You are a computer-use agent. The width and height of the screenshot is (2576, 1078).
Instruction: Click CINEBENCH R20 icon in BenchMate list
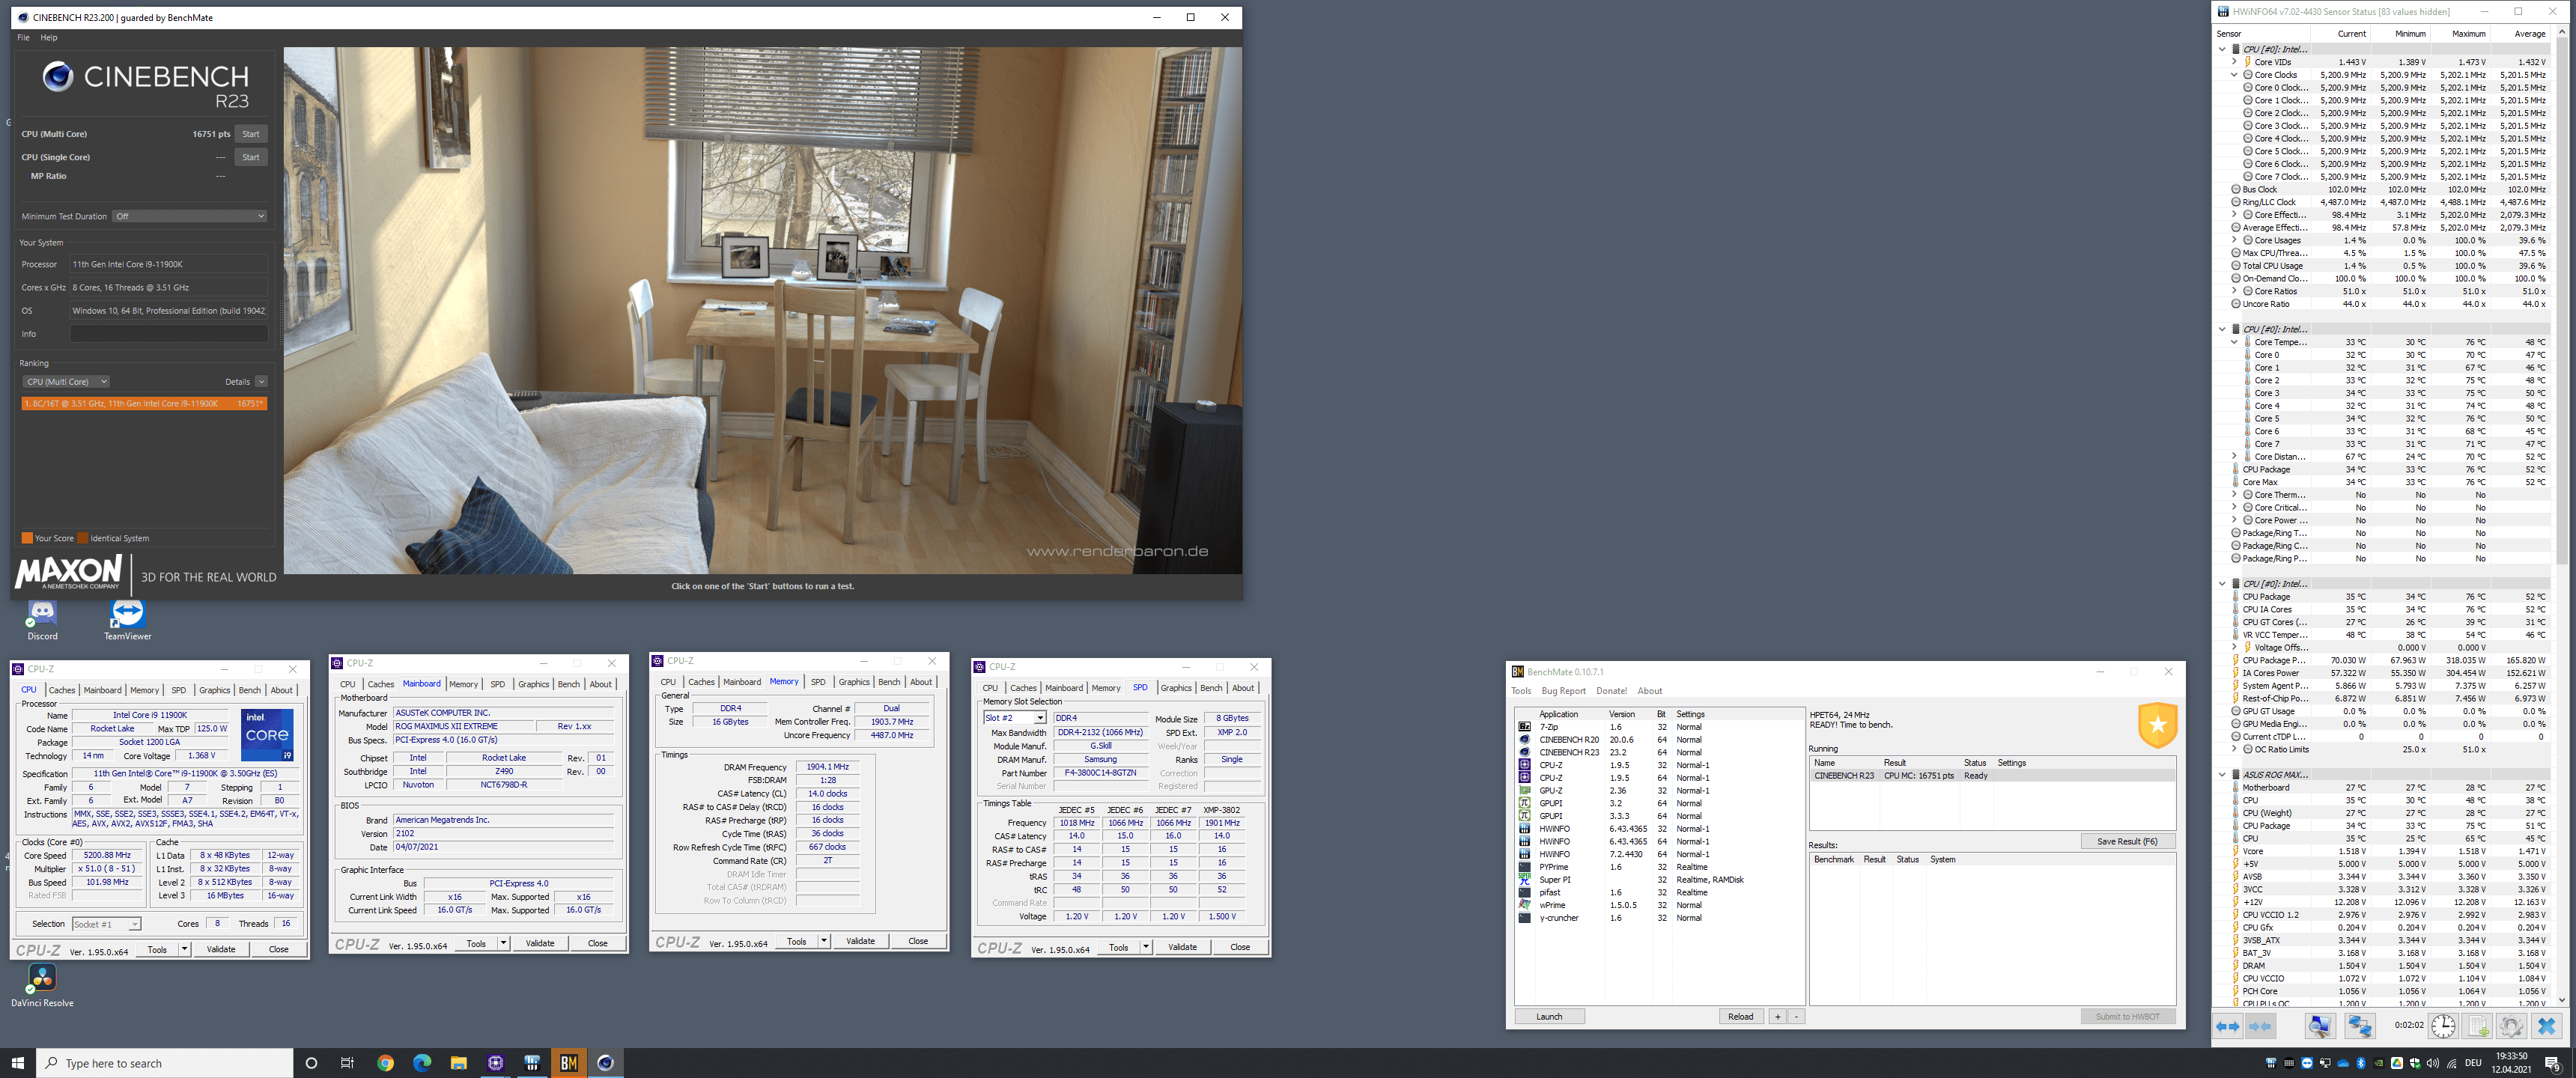[x=1524, y=740]
